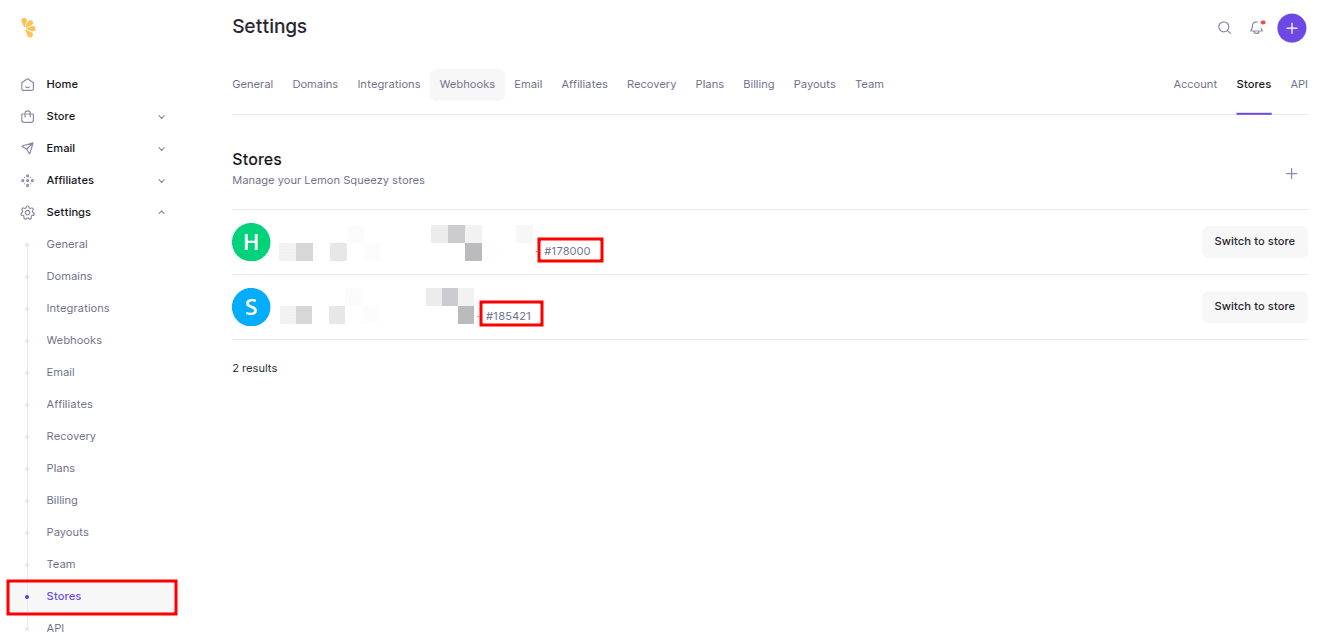Viewport: 1341px width, 641px height.
Task: Select Email in settings submenu
Action: coord(61,373)
